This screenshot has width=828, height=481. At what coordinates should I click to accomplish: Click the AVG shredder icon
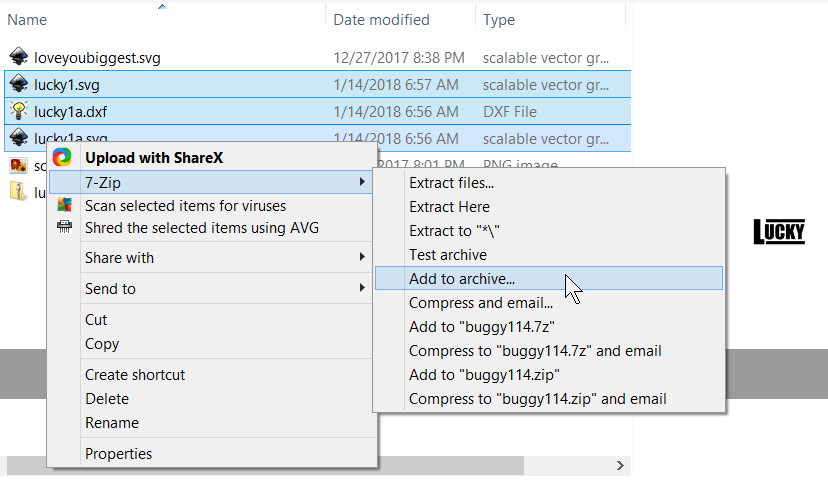[x=64, y=227]
